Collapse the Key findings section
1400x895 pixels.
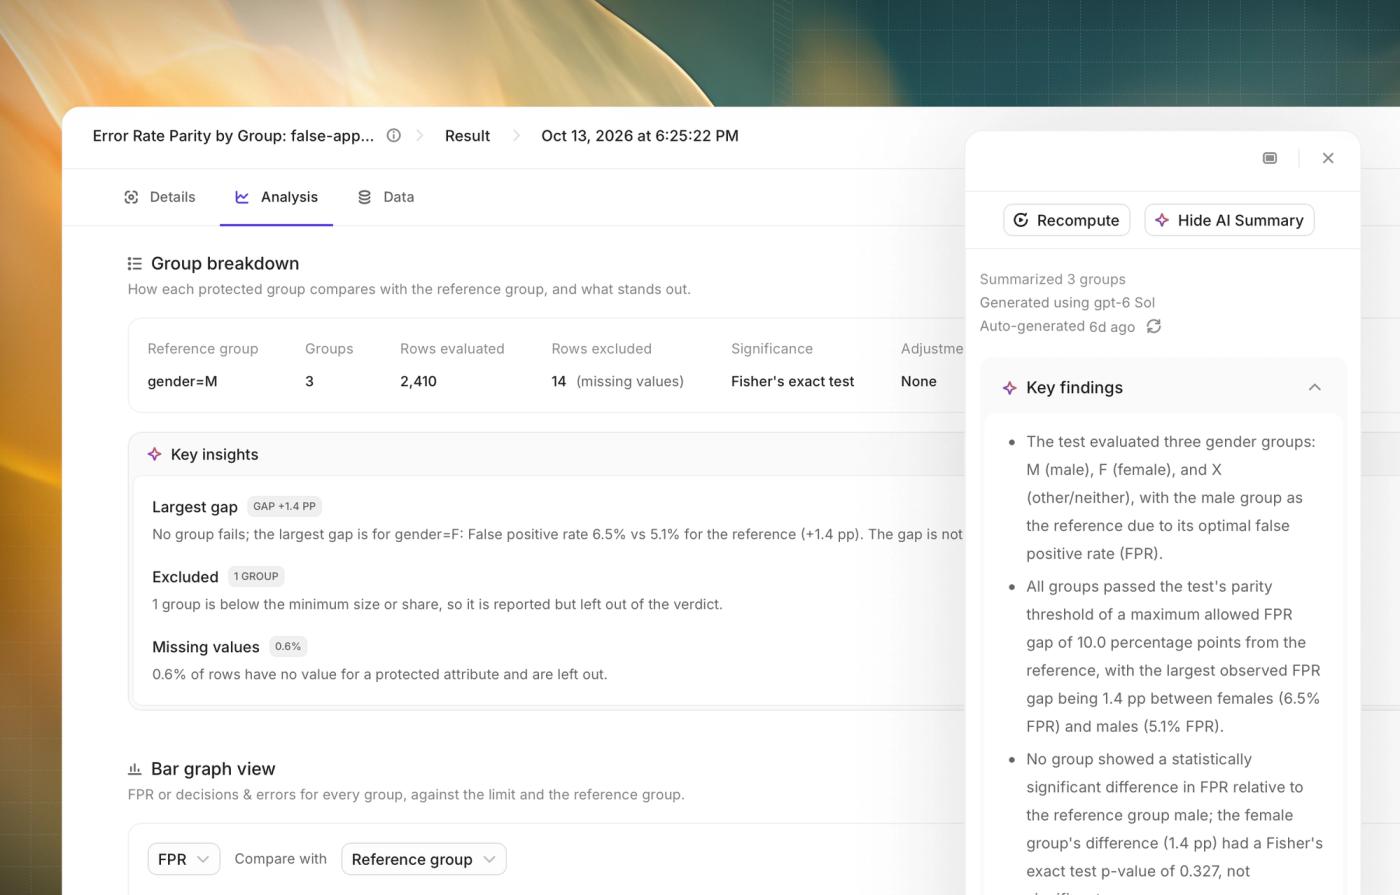pos(1315,388)
